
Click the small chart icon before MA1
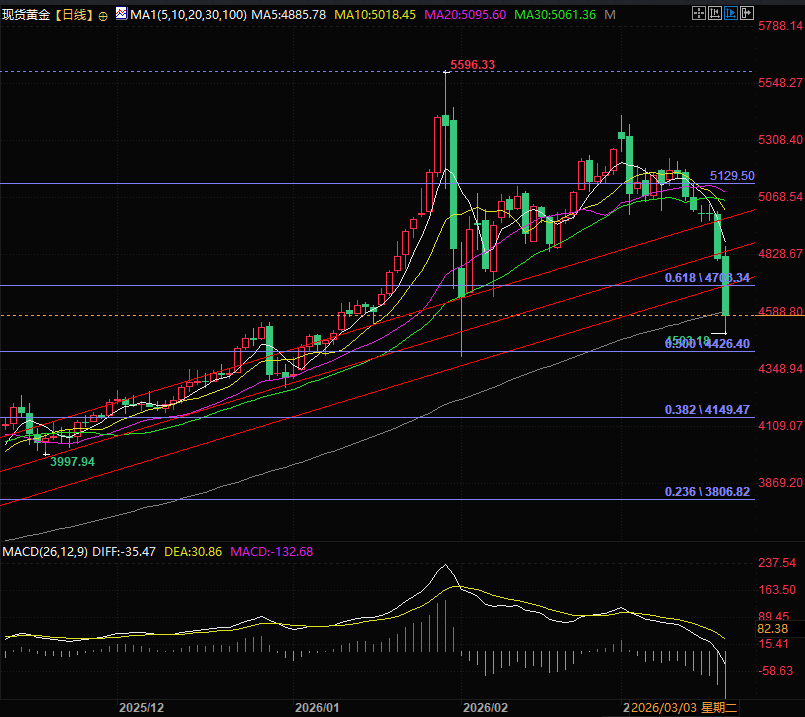point(121,15)
